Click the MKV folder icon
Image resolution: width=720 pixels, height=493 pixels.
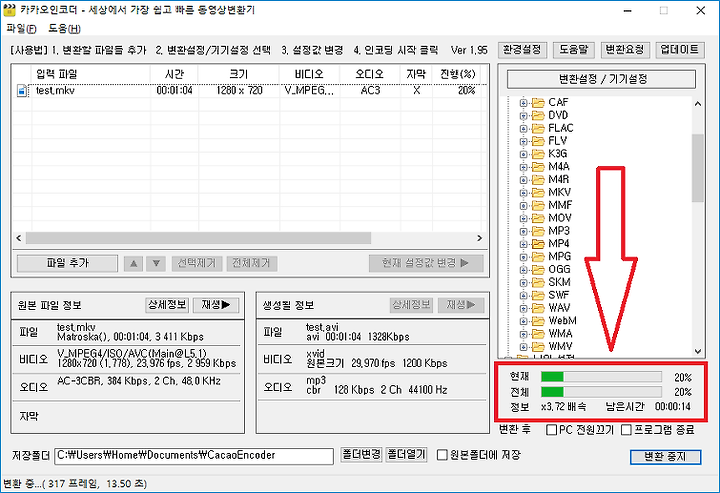pyautogui.click(x=538, y=192)
